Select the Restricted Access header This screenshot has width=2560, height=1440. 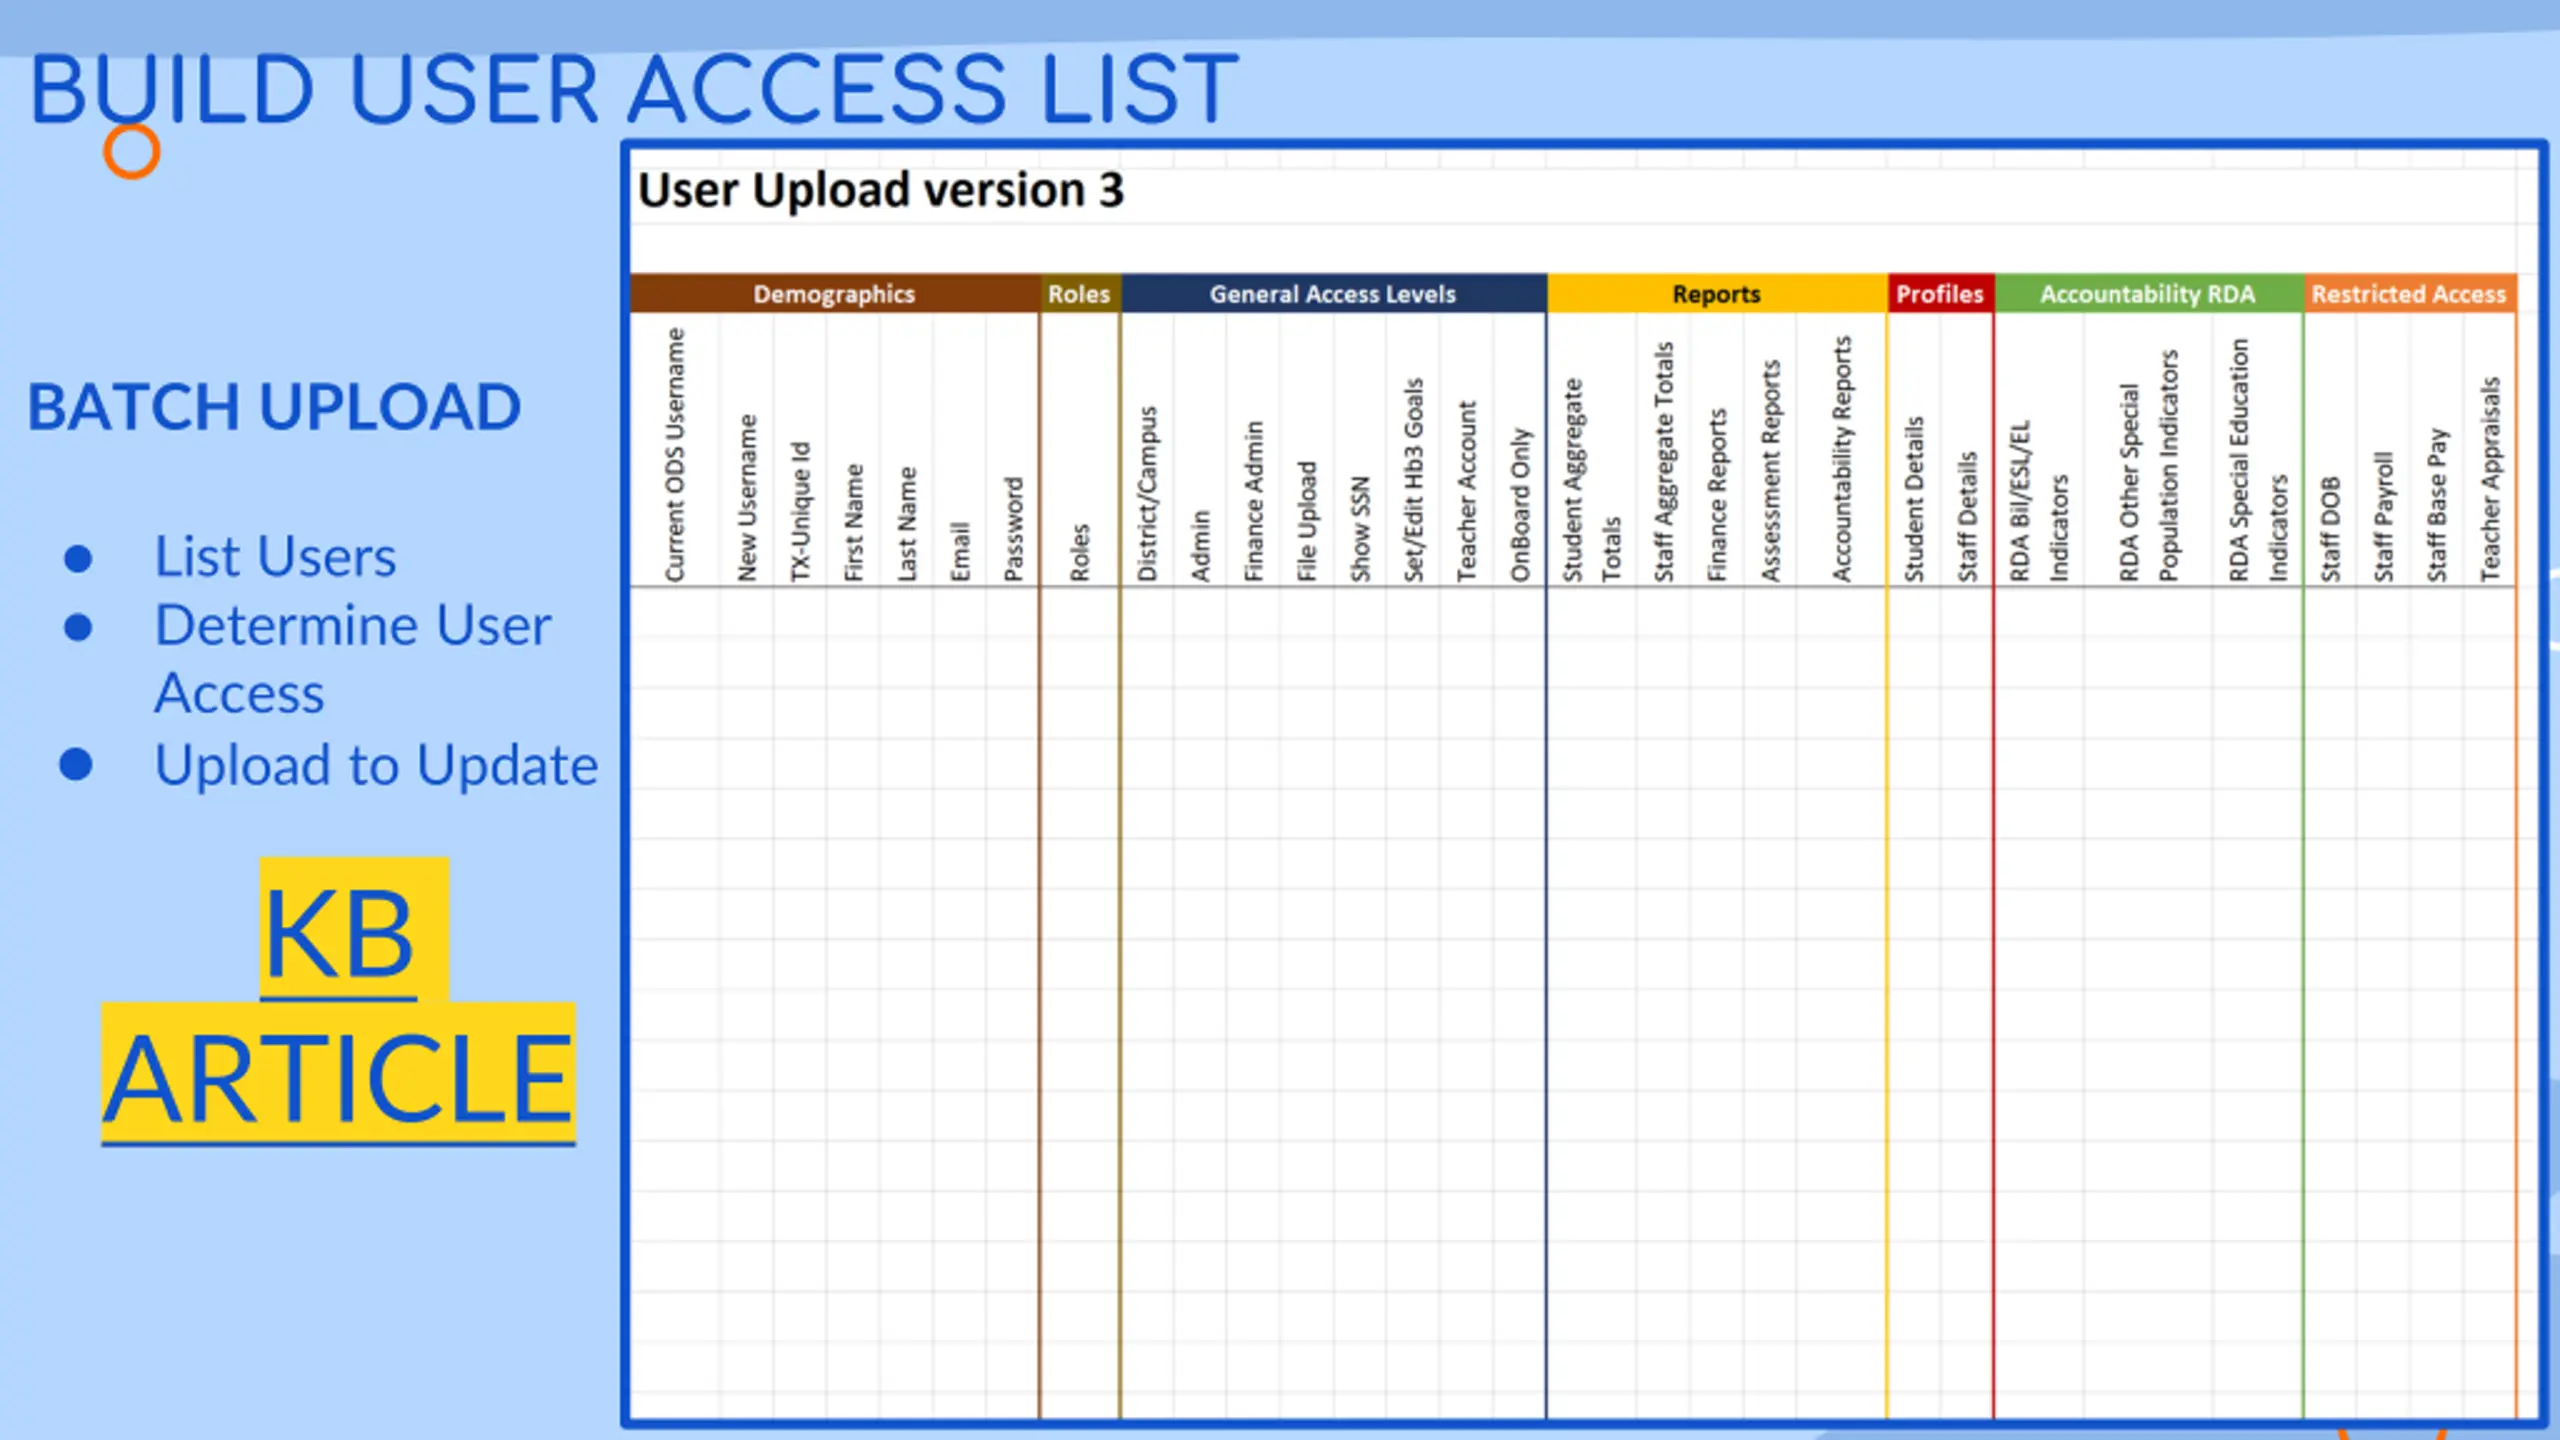tap(2409, 294)
